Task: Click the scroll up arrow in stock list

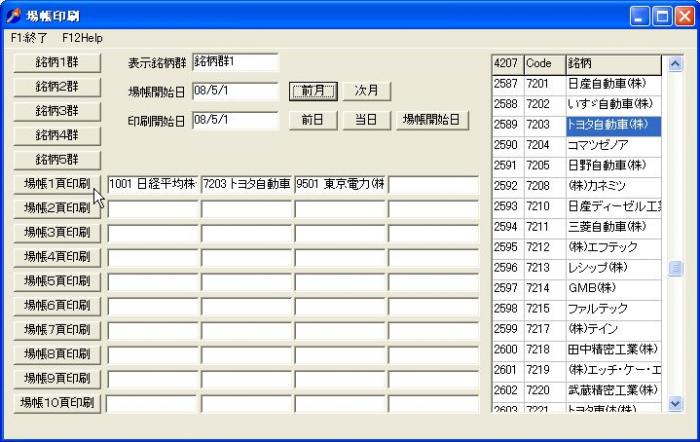Action: (x=674, y=63)
